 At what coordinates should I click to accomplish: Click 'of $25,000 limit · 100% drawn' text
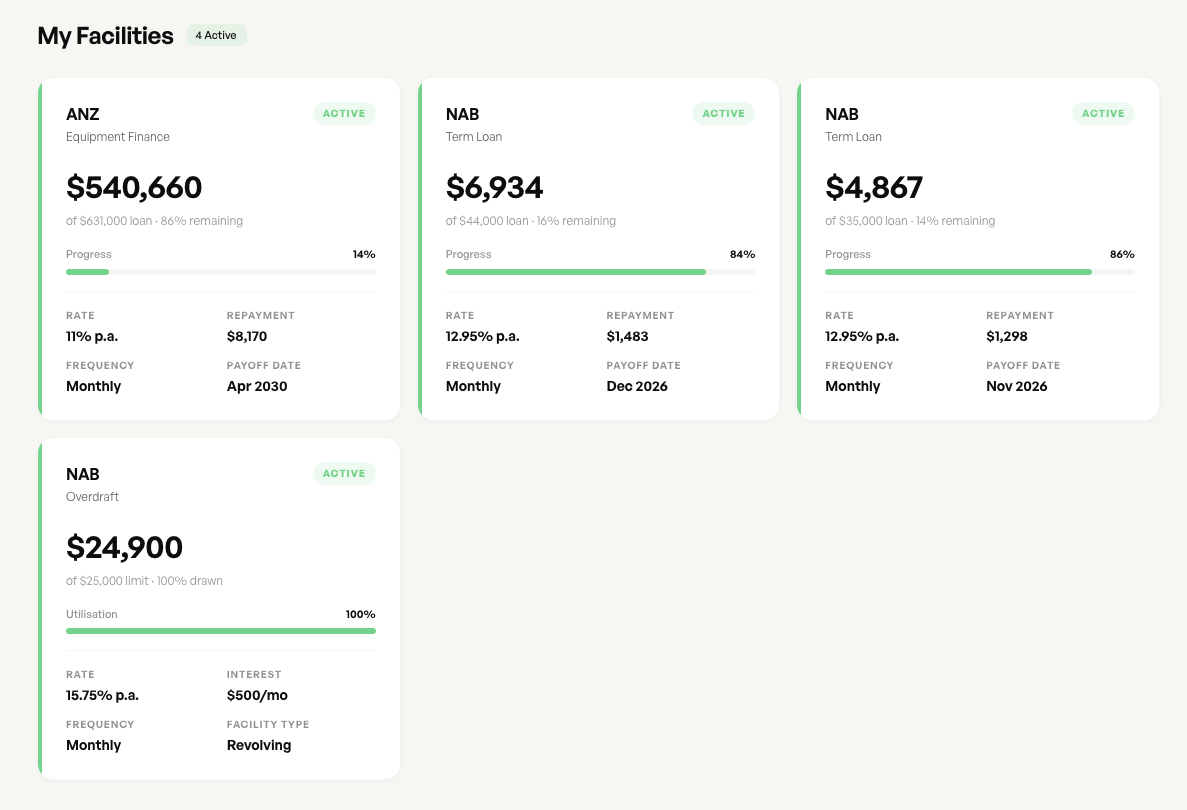[145, 581]
